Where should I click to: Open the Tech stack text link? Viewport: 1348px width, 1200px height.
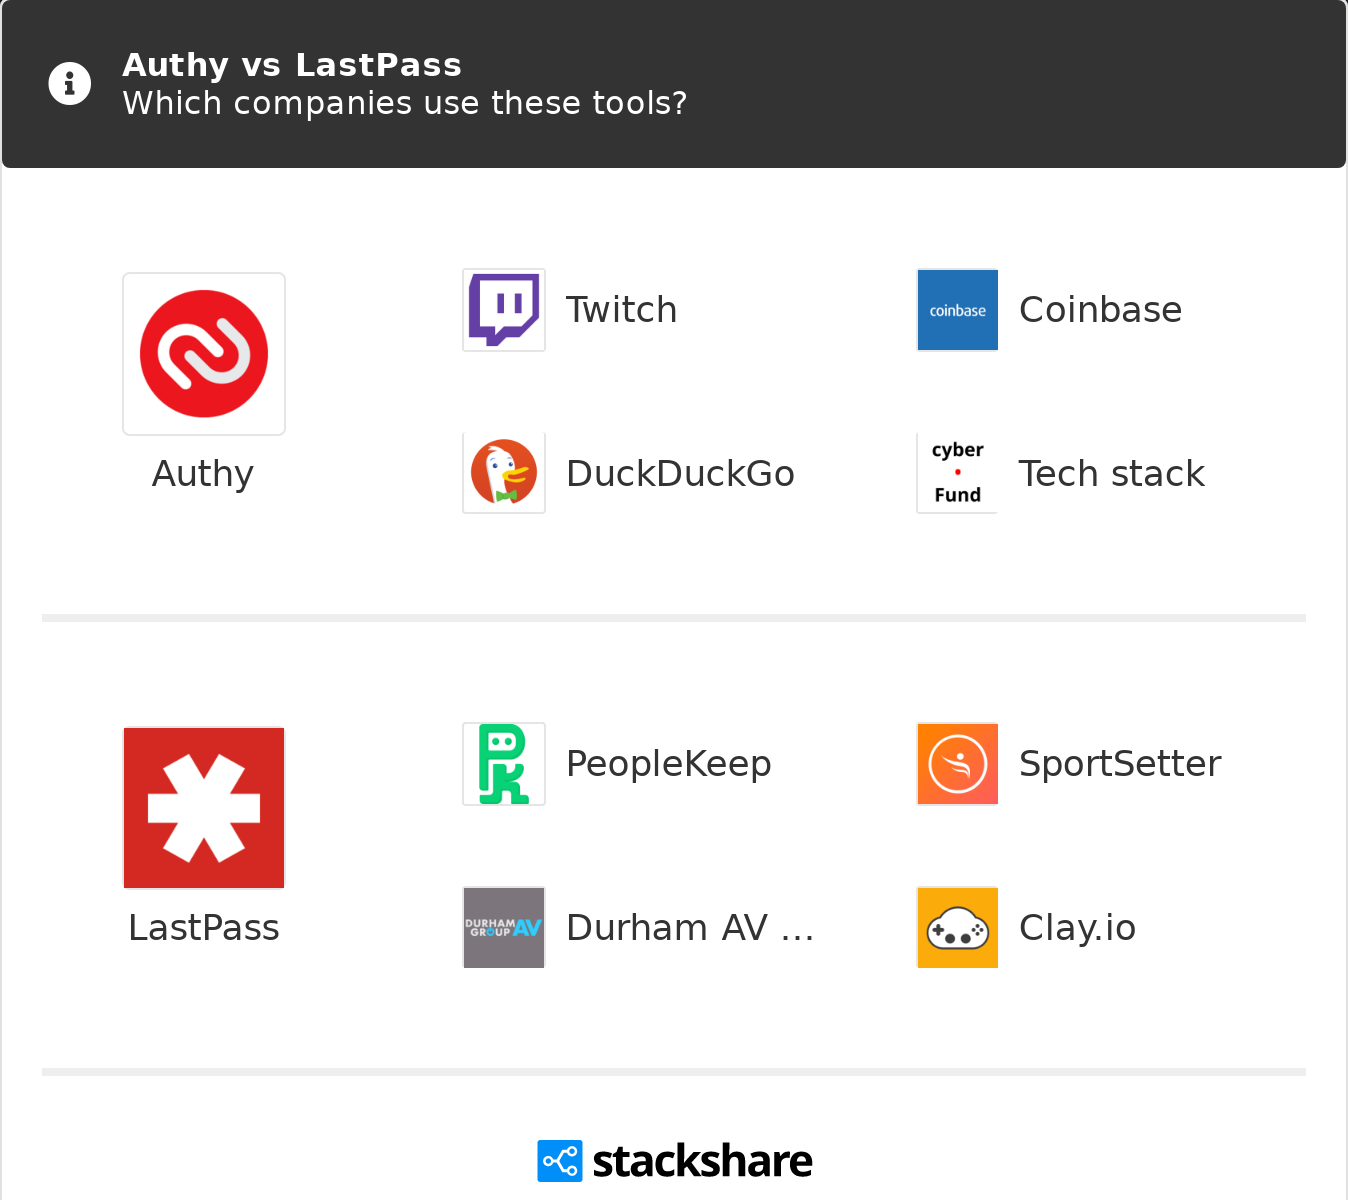(x=1111, y=474)
